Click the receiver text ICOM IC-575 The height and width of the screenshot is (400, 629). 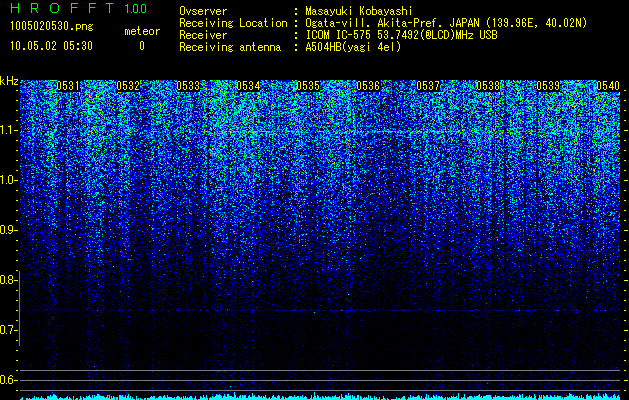tap(339, 35)
